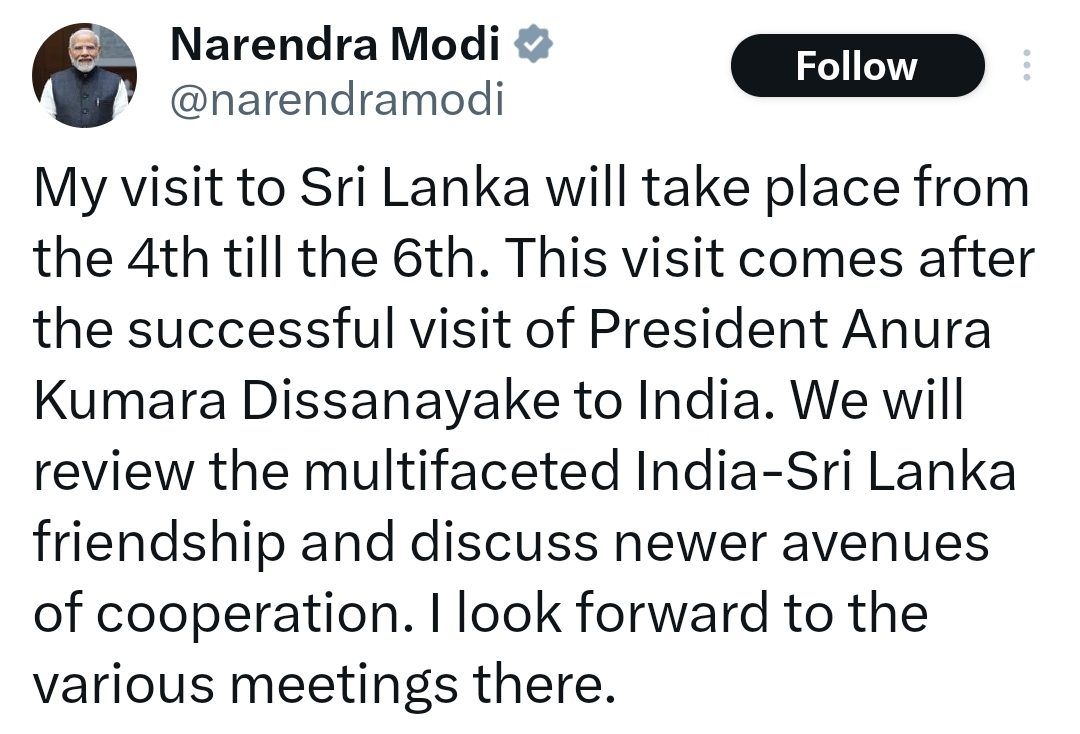This screenshot has width=1080, height=734.
Task: Click the word "Dissanayake" in the tweet
Action: click(400, 401)
